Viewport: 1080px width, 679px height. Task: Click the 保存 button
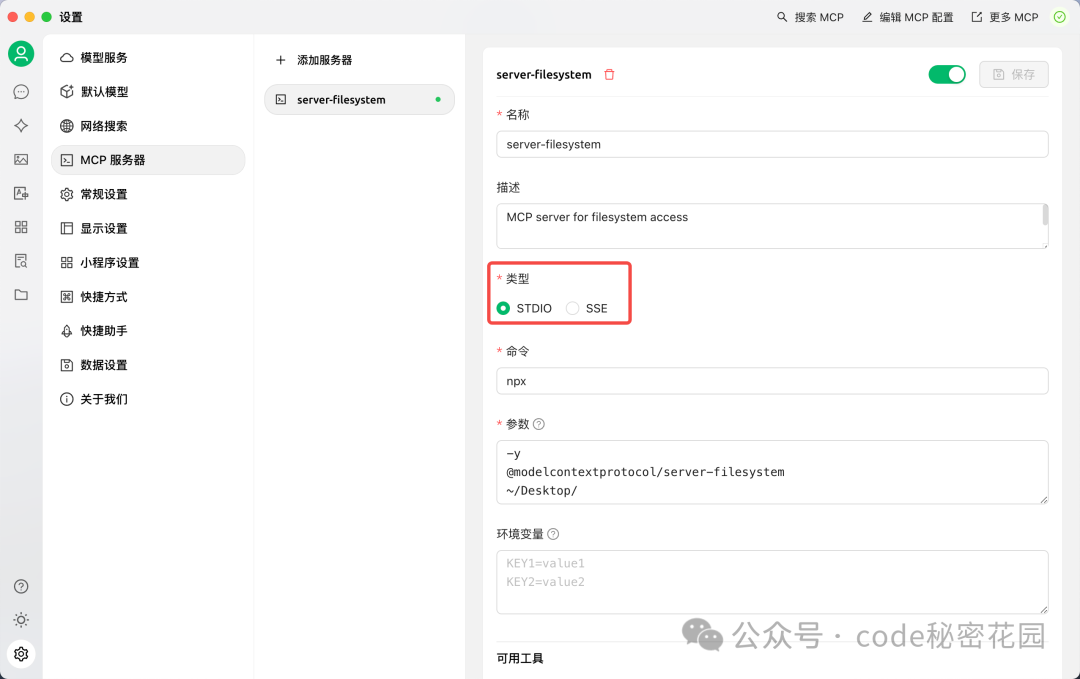pos(1014,74)
